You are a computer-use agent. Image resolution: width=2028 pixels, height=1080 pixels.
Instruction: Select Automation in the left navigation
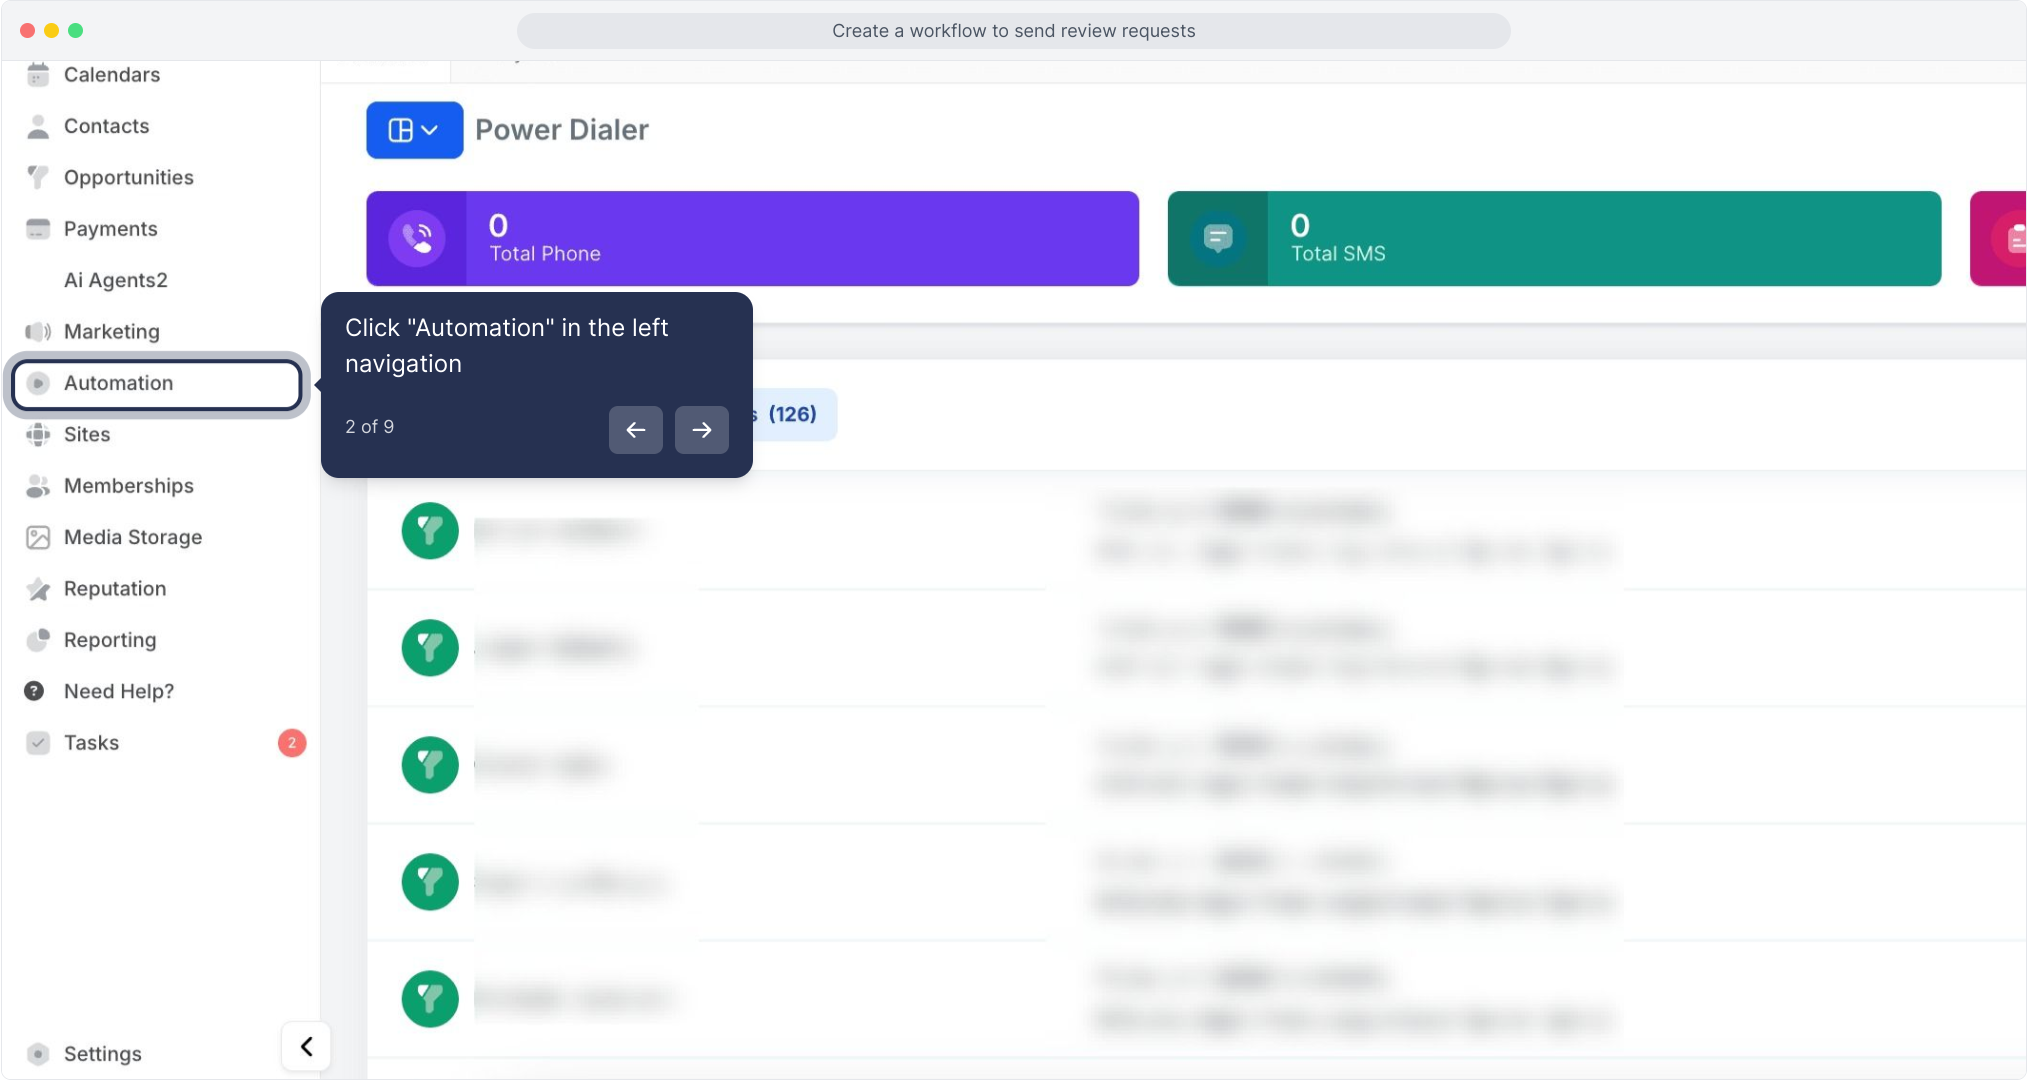[x=118, y=383]
